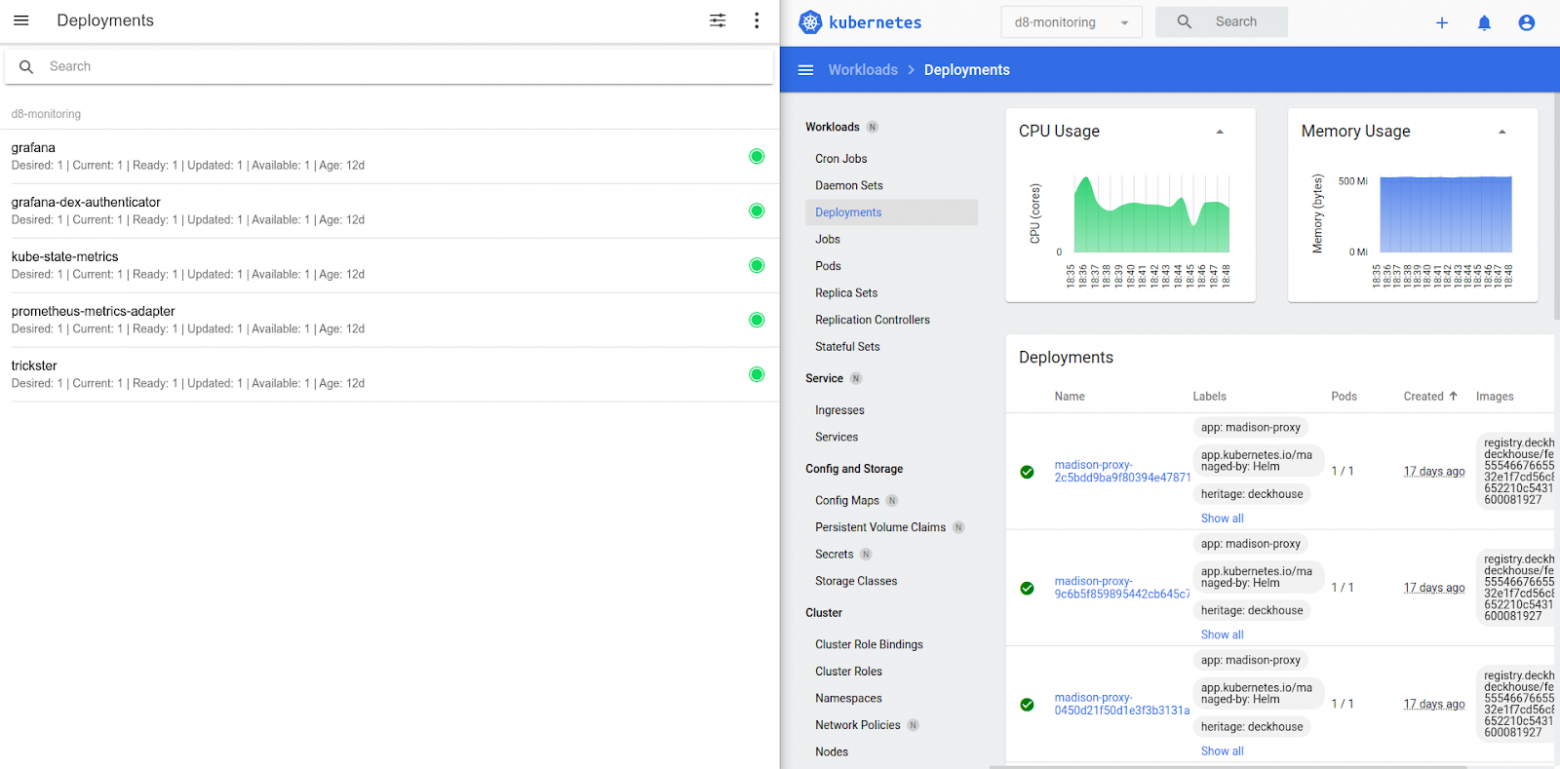The width and height of the screenshot is (1560, 769).
Task: Click green status indicator for grafana
Action: (756, 156)
